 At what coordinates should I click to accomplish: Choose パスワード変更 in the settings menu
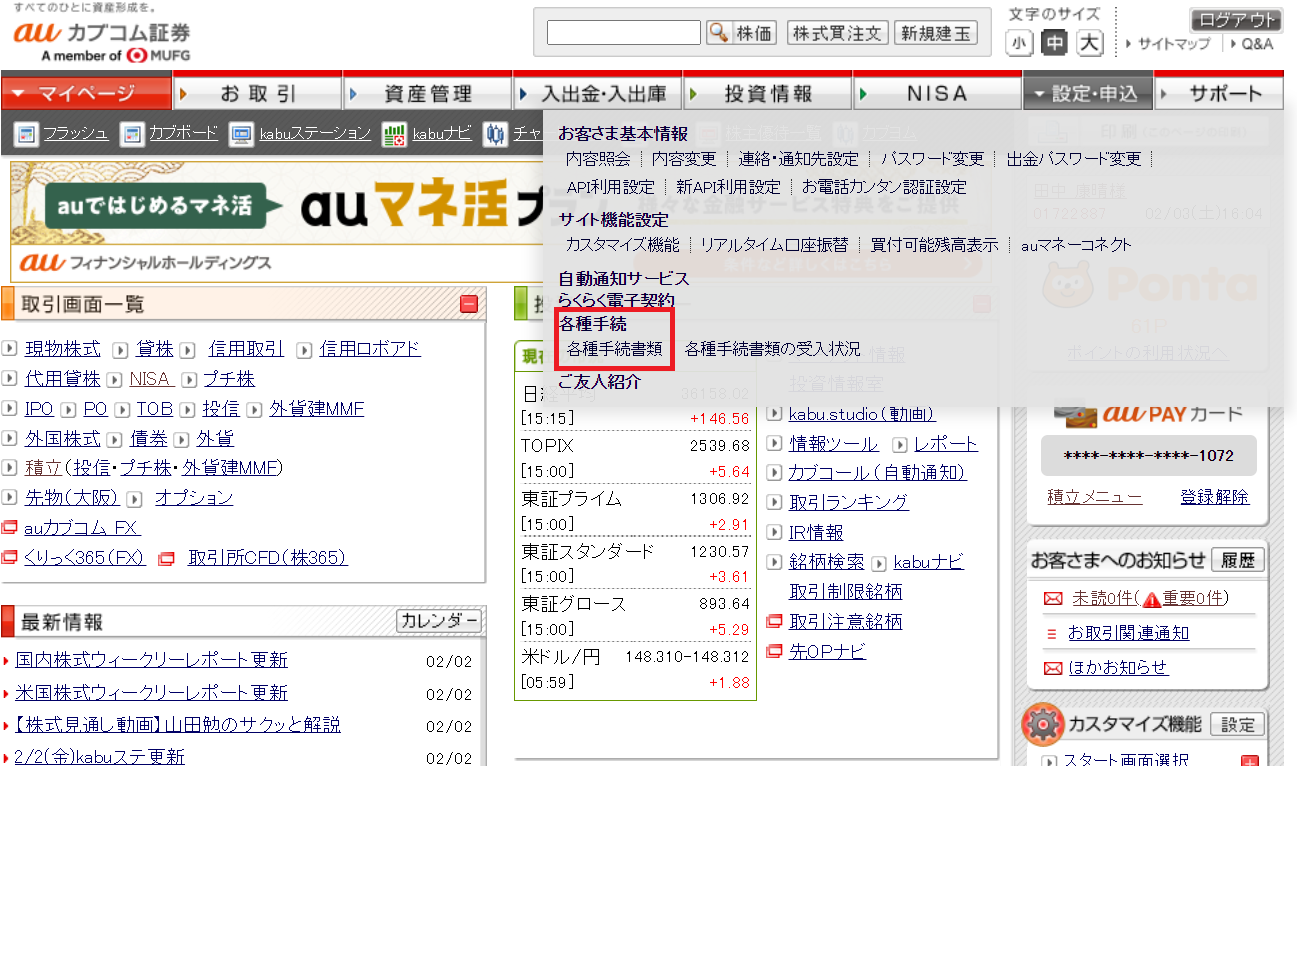tap(932, 159)
